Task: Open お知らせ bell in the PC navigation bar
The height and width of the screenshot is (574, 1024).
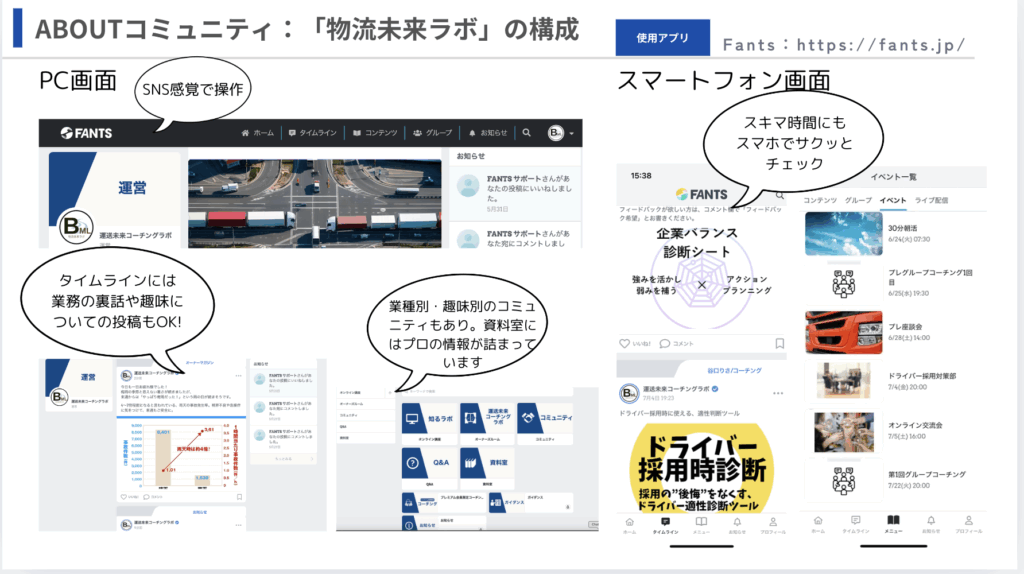Action: 488,133
